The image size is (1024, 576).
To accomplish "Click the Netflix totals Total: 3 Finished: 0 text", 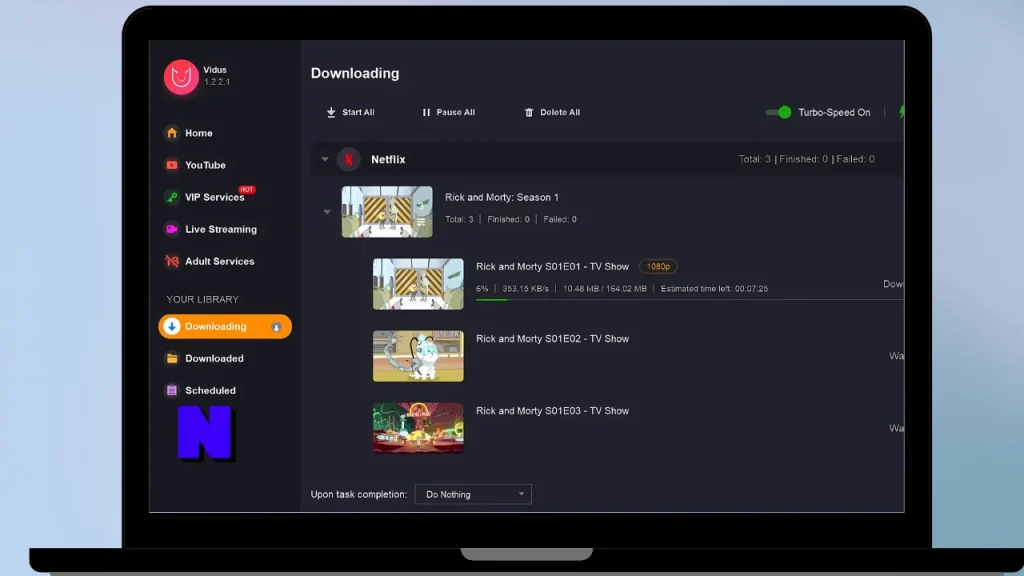I will [806, 159].
